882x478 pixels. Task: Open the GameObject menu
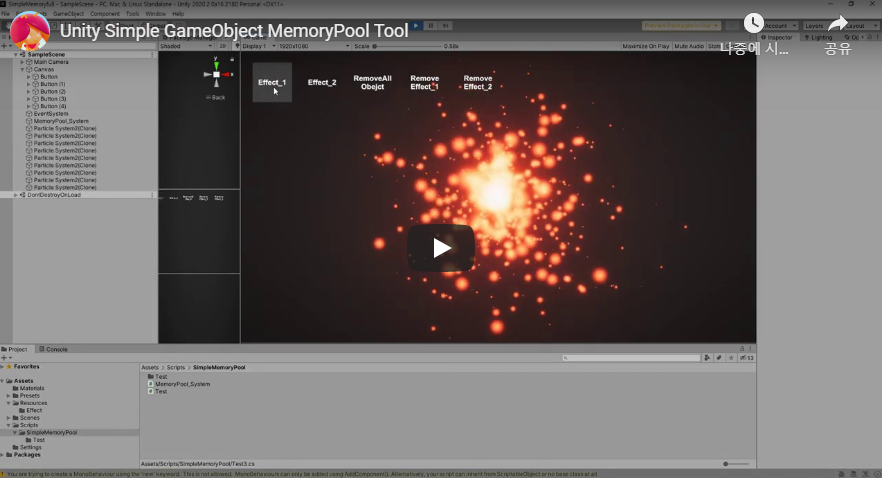coord(68,13)
